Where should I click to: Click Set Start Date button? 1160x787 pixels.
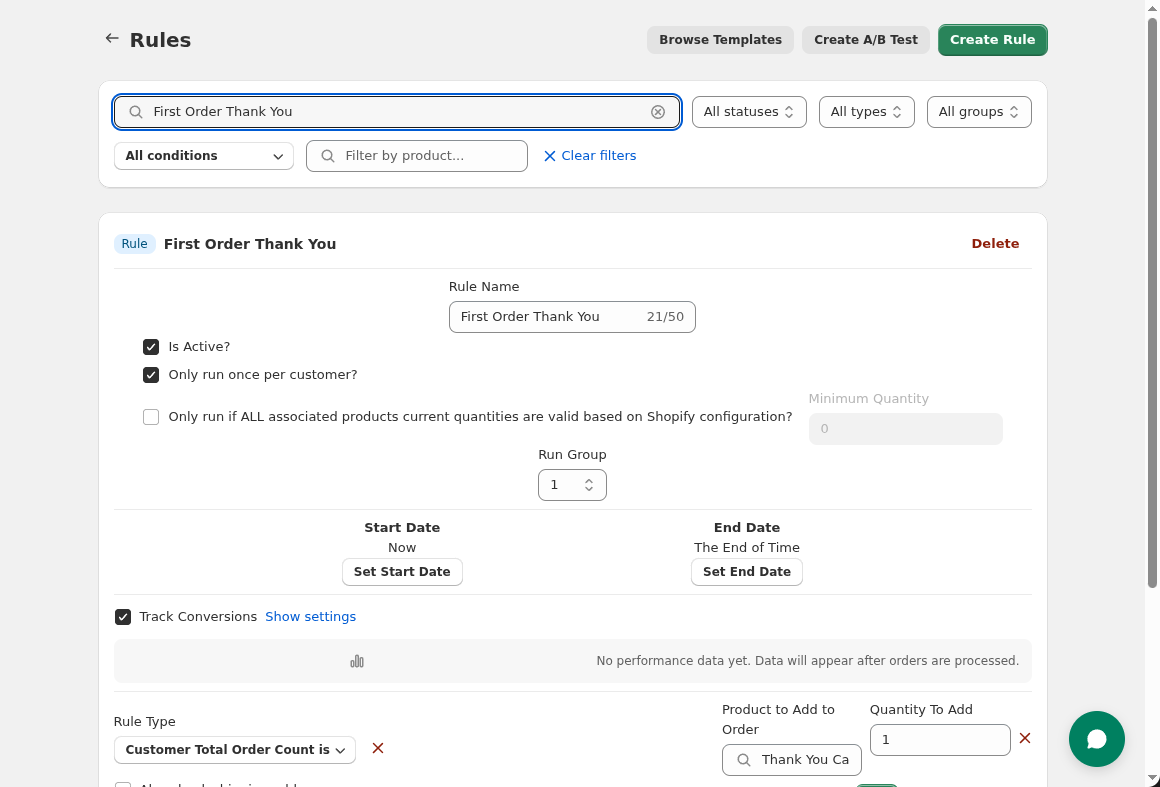click(x=402, y=572)
